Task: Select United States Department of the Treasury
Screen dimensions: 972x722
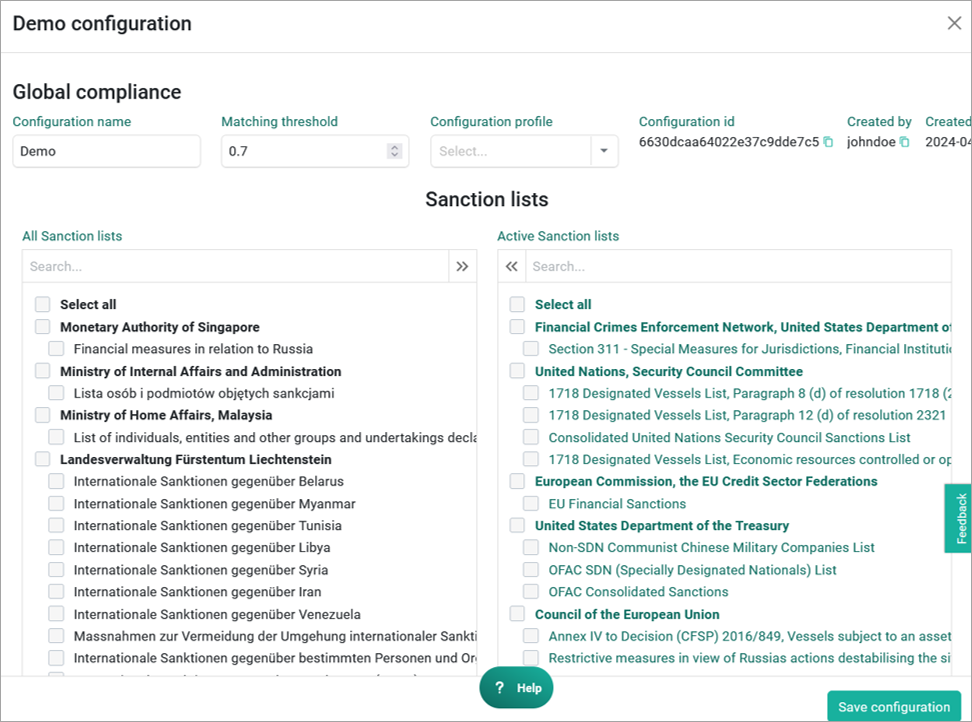Action: [517, 526]
